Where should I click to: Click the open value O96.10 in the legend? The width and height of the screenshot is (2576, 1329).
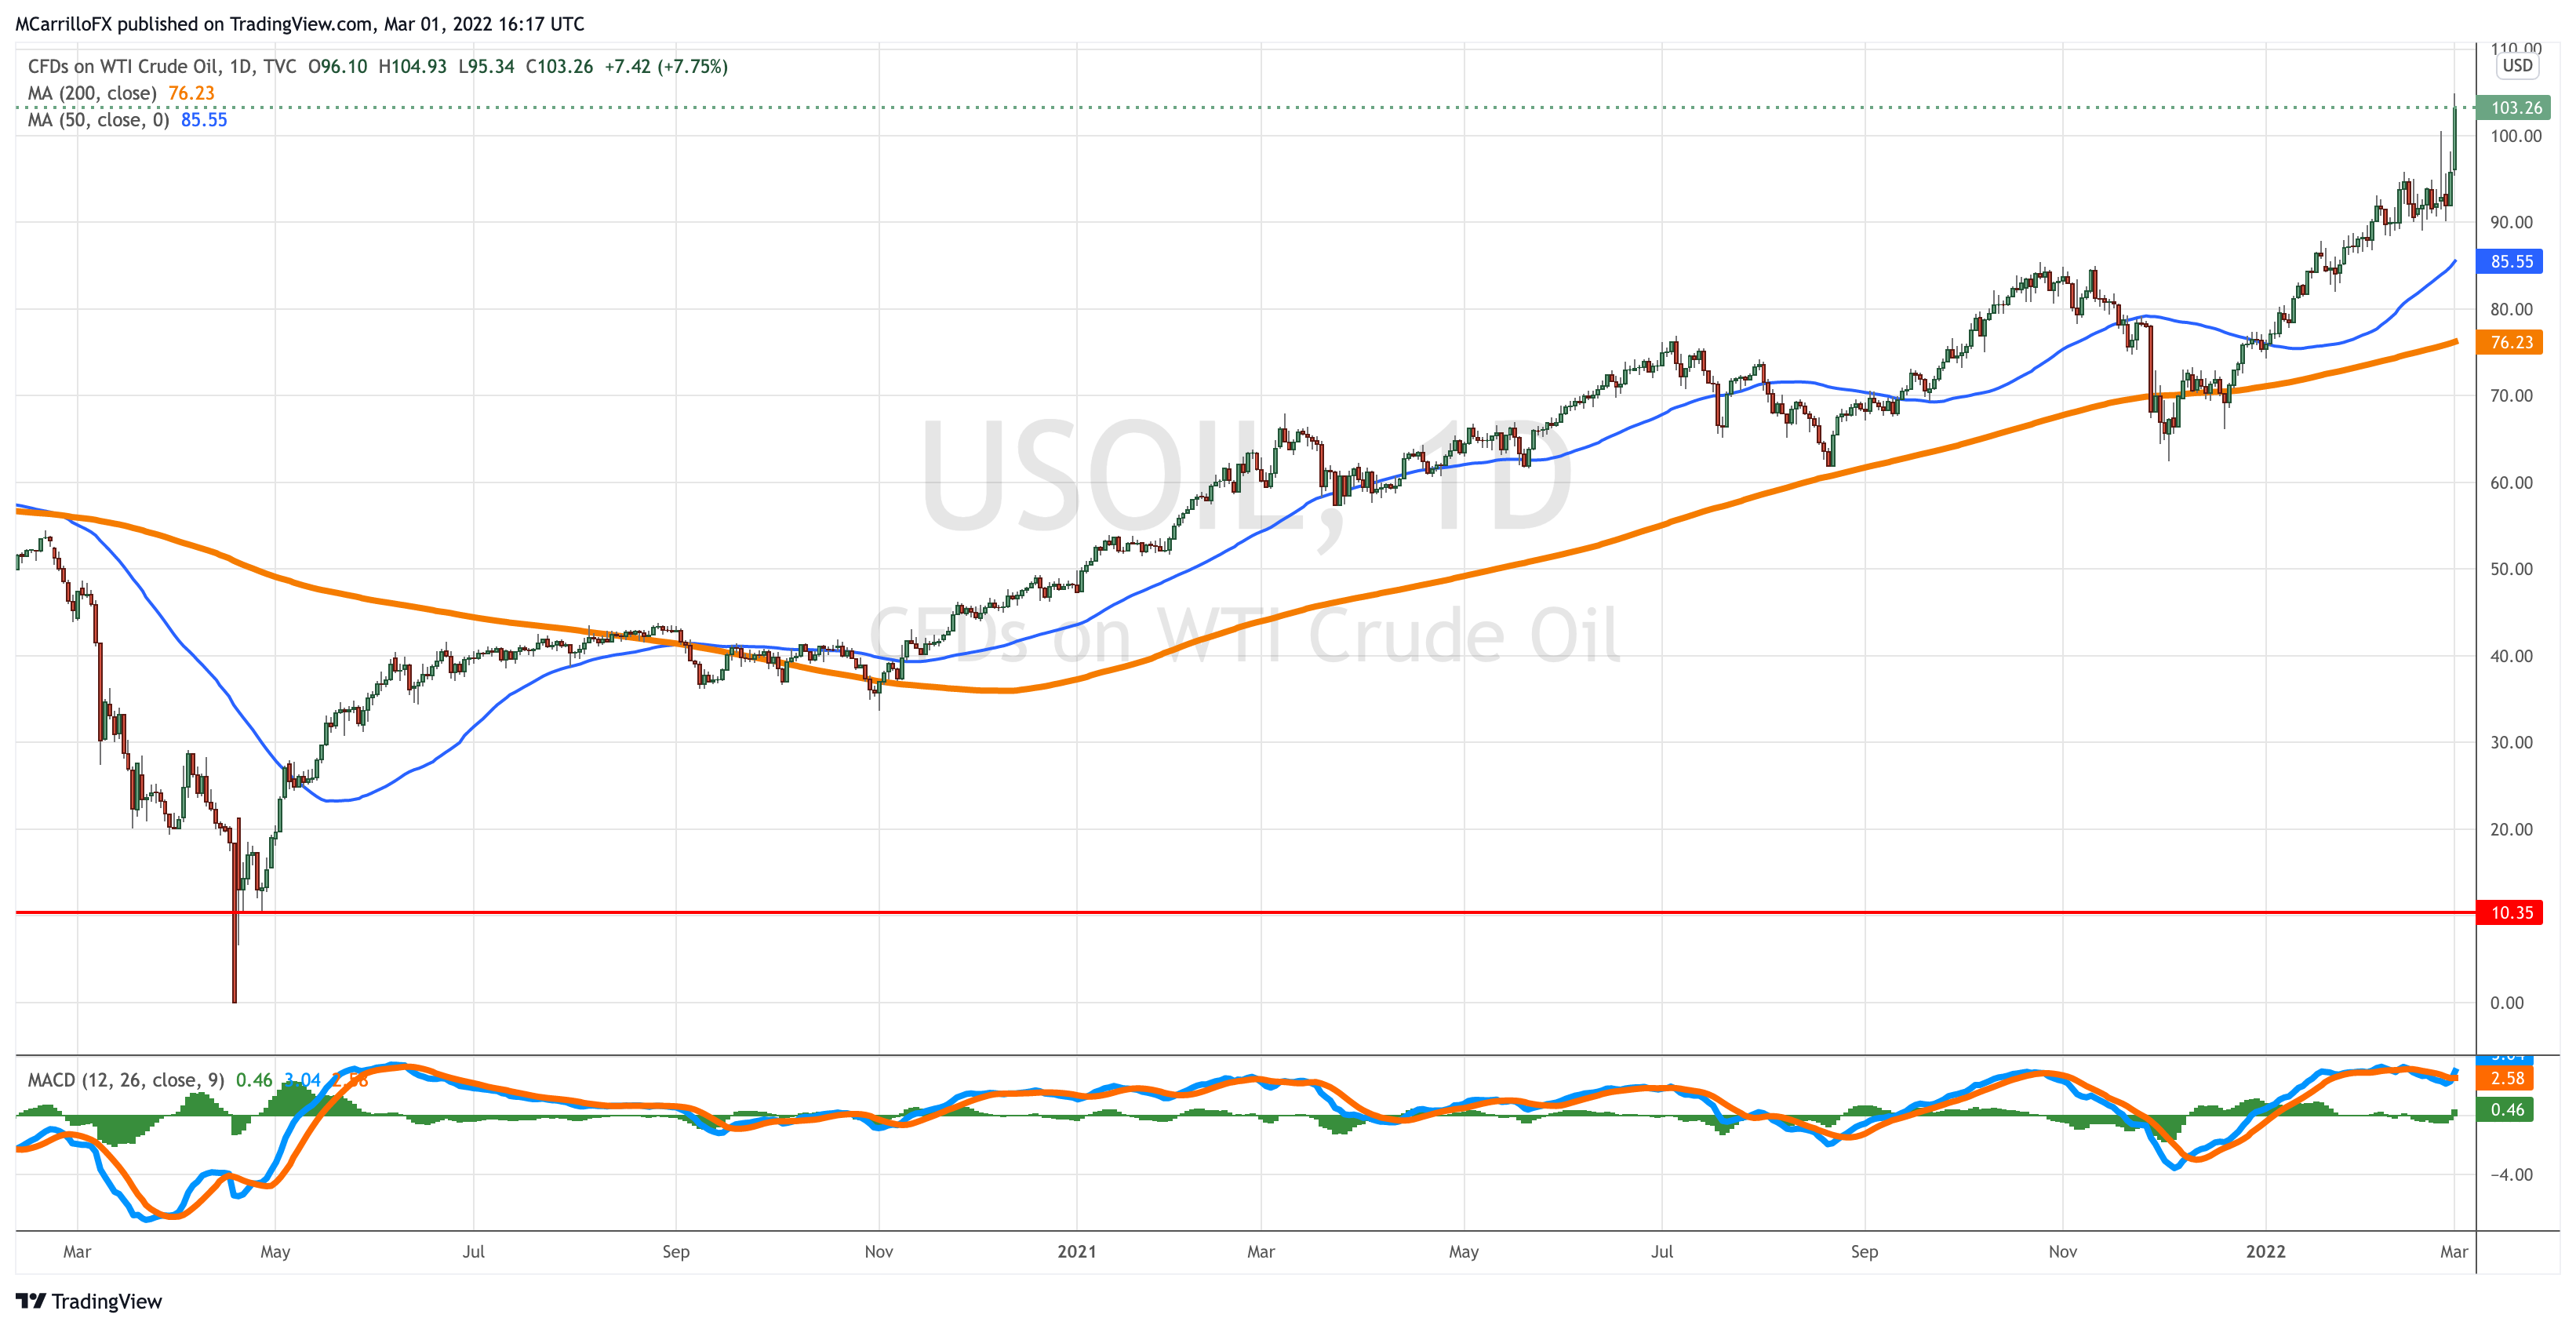[x=337, y=67]
